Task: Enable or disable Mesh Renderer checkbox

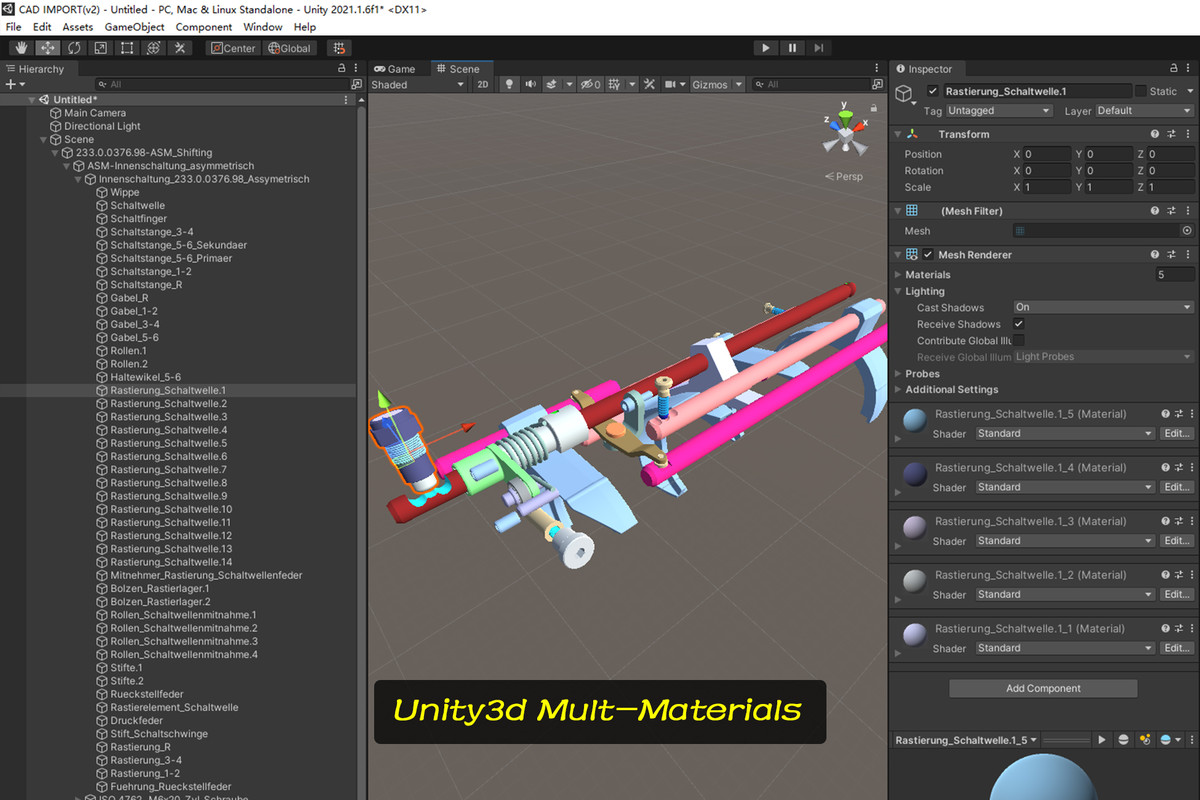Action: (928, 255)
